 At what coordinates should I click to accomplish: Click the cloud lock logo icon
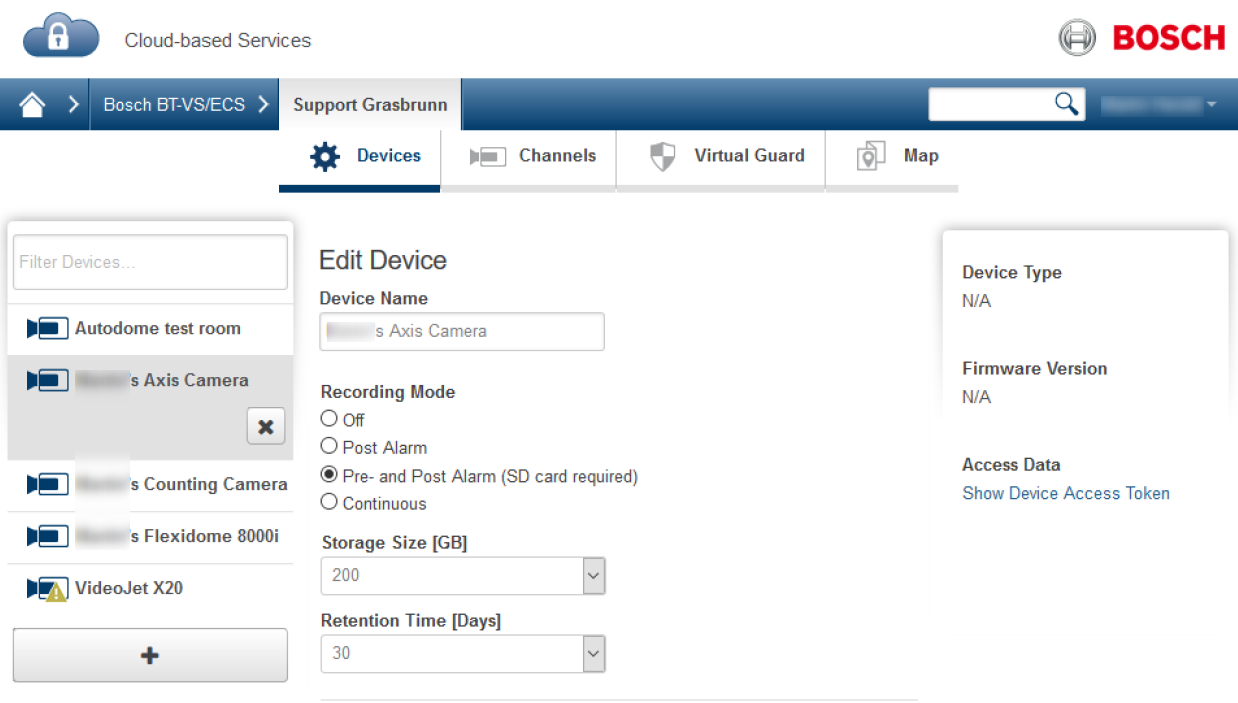coord(61,38)
